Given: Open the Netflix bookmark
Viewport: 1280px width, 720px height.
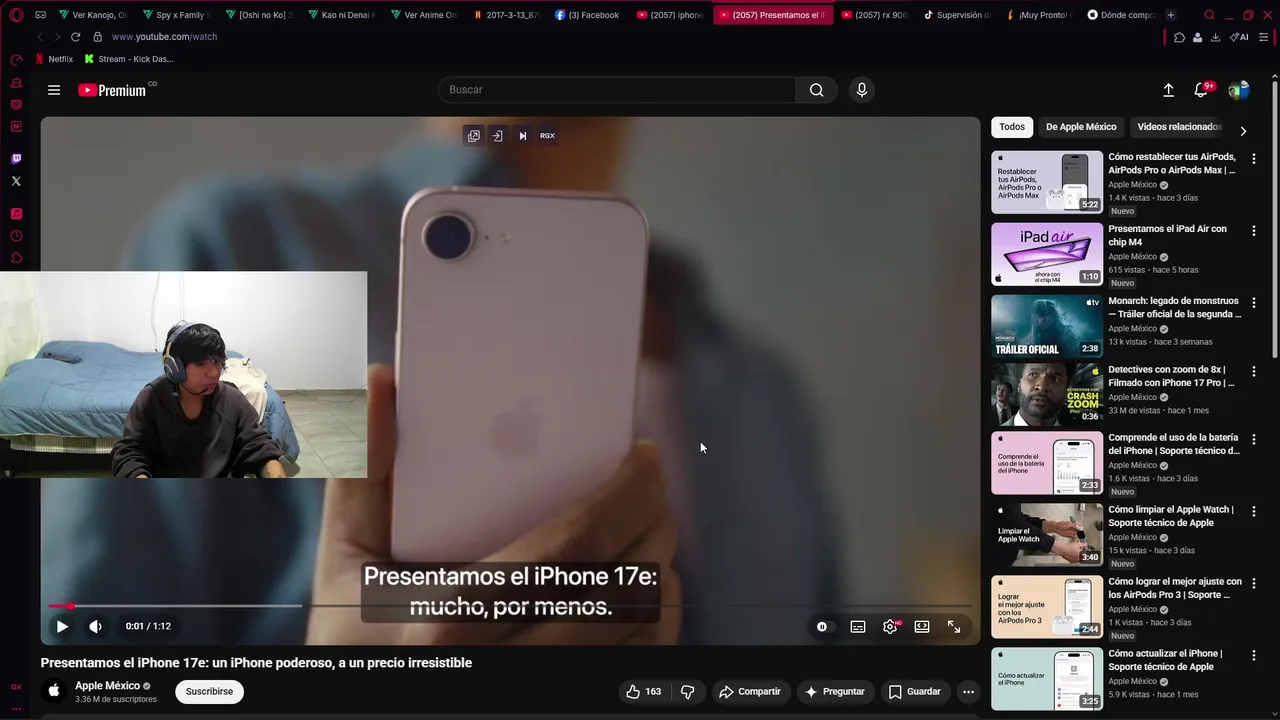Looking at the screenshot, I should click(x=54, y=59).
